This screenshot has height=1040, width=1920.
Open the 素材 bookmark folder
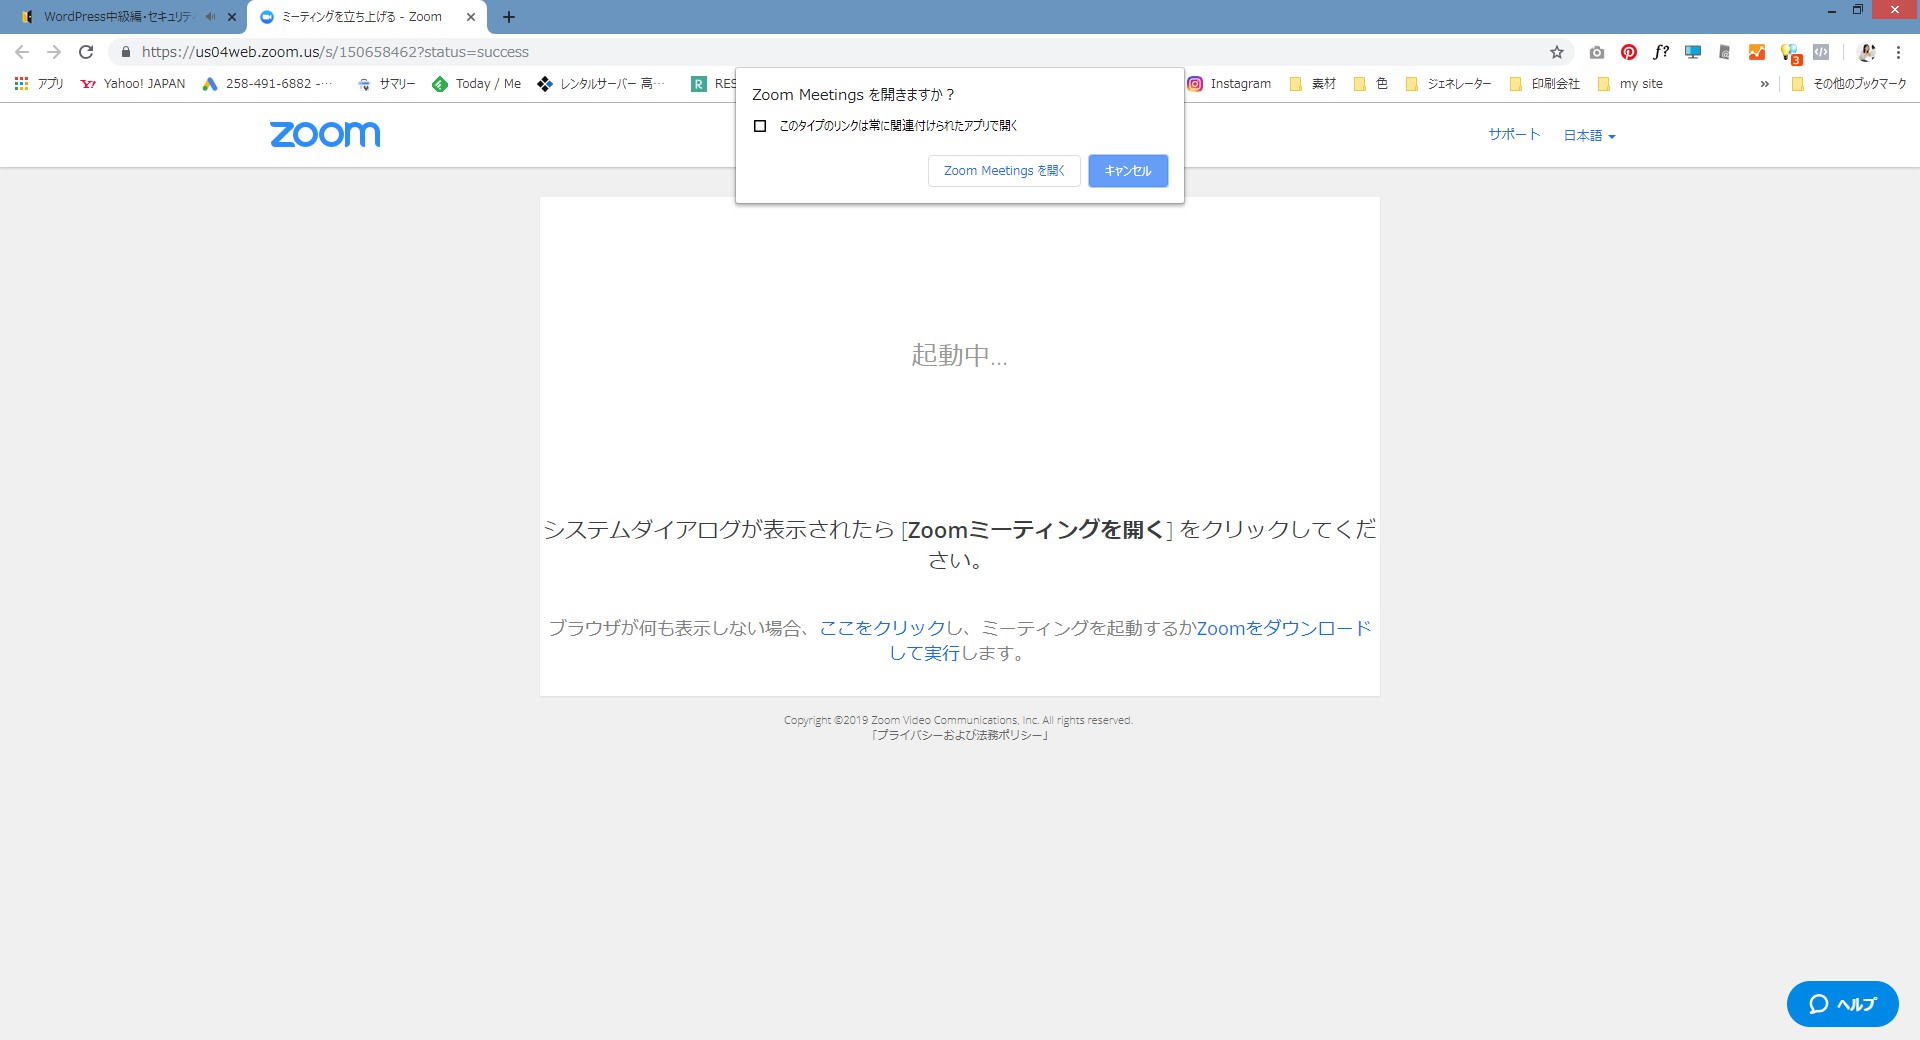click(x=1313, y=84)
